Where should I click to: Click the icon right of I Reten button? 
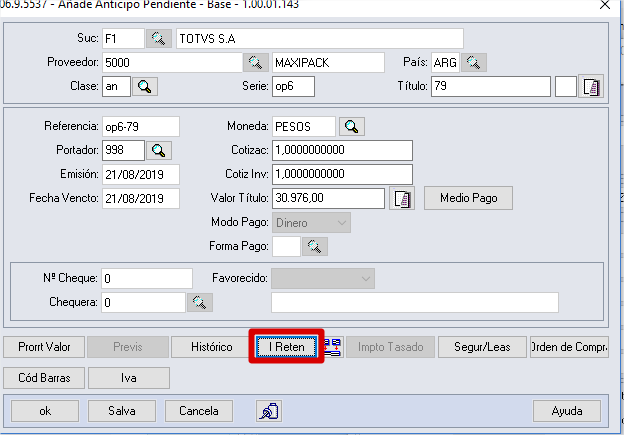(333, 347)
